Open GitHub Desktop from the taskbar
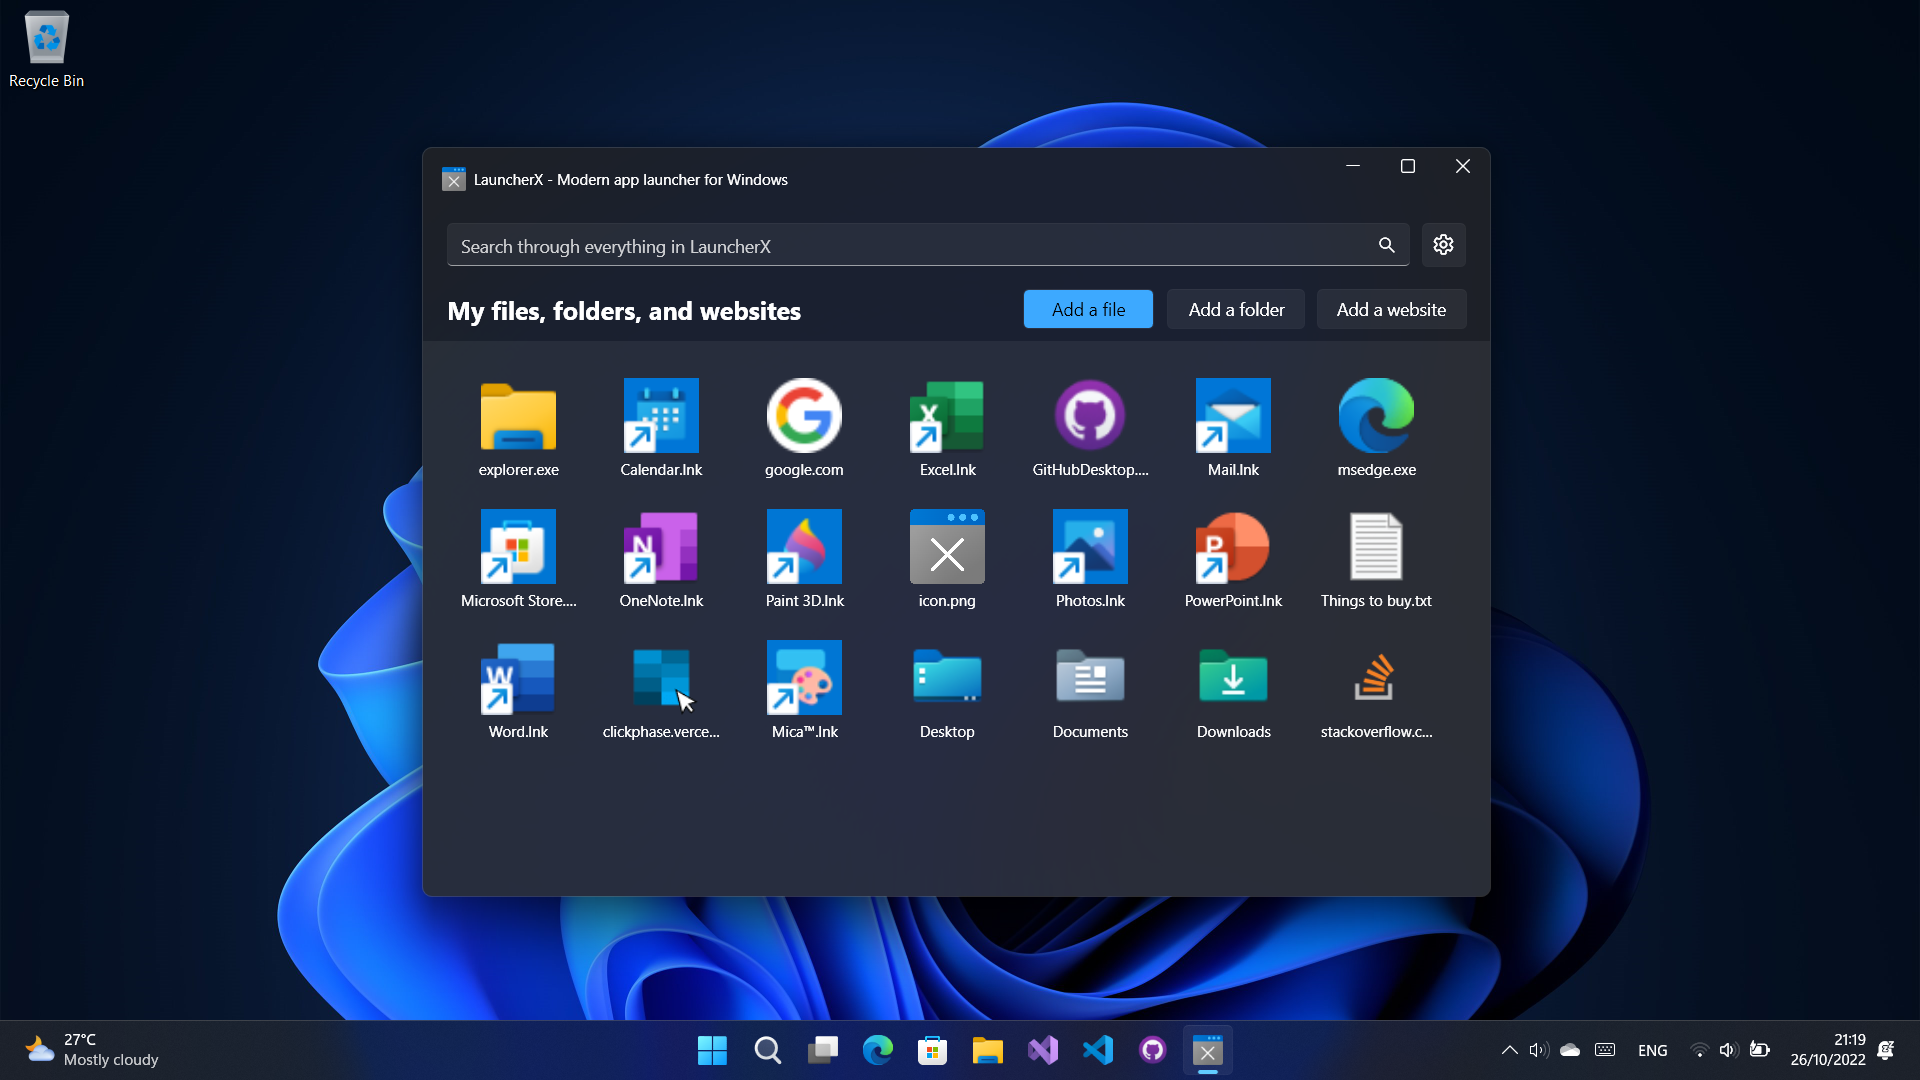 (x=1153, y=1050)
